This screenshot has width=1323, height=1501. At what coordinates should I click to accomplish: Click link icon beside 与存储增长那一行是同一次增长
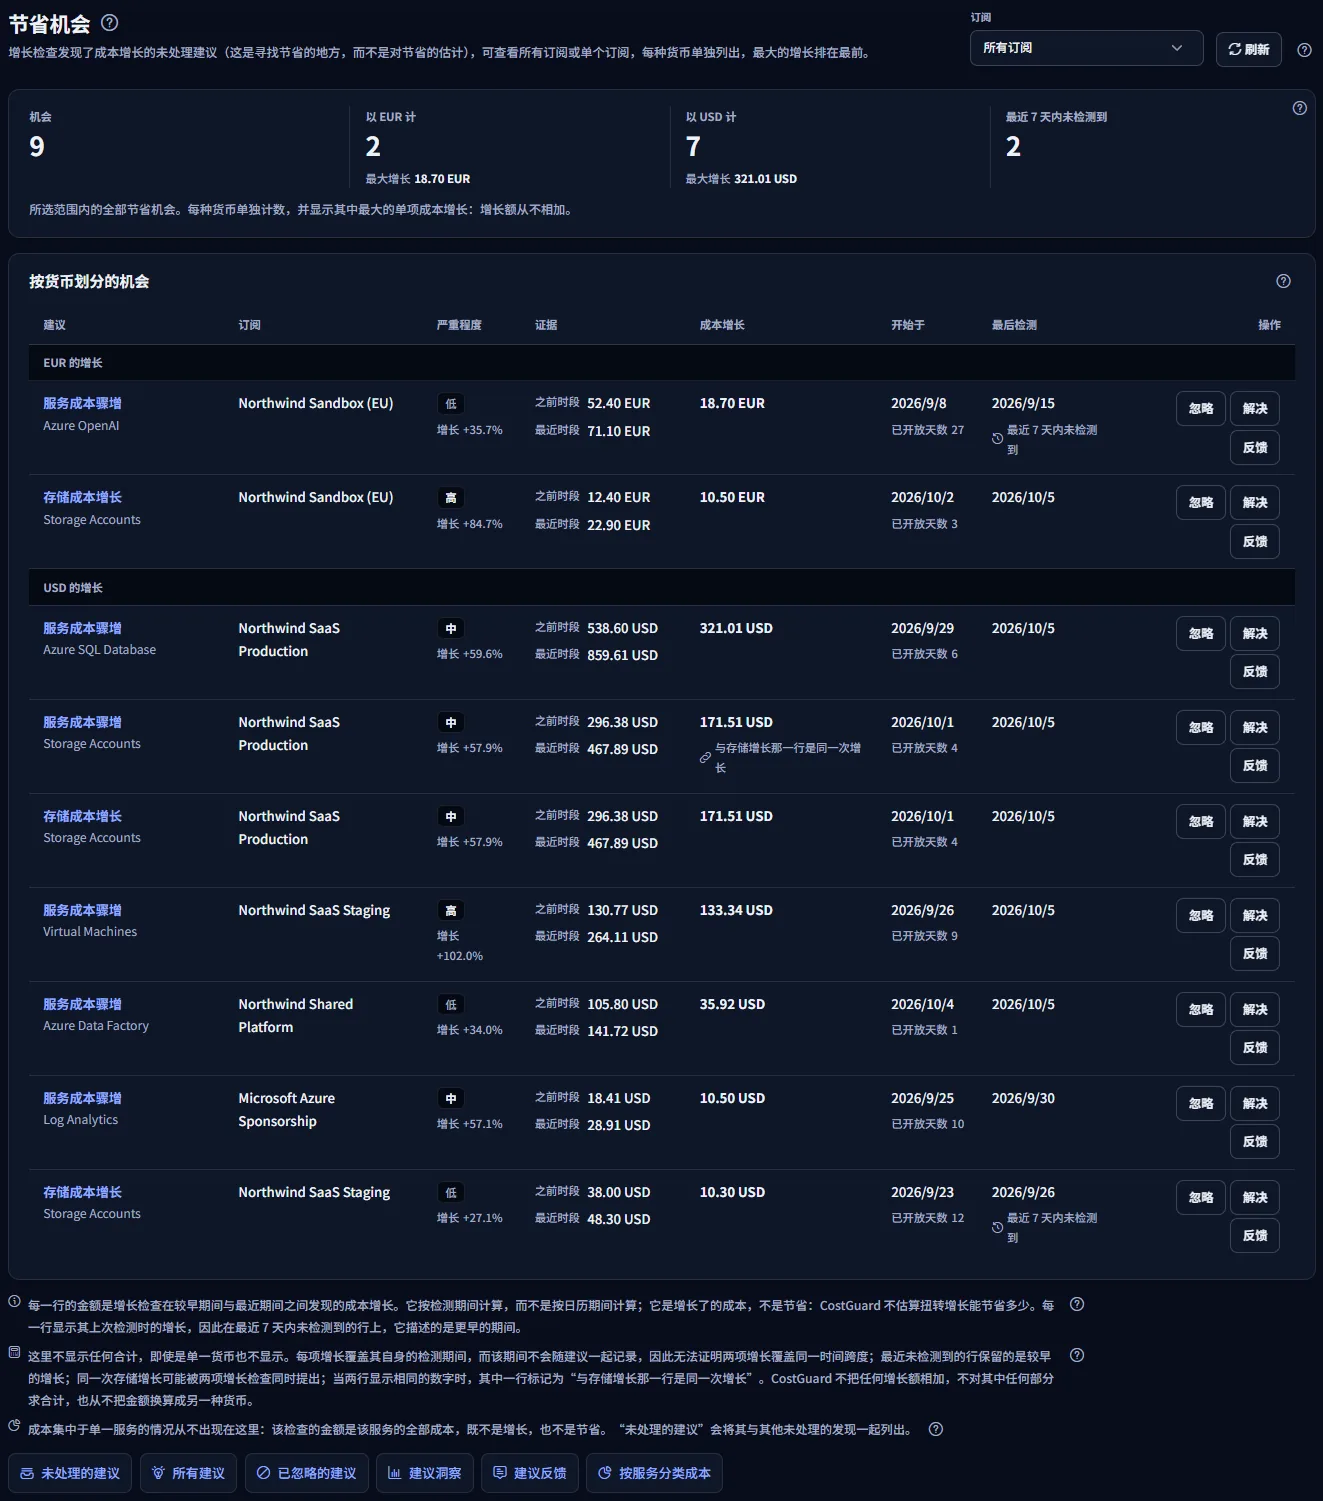705,758
